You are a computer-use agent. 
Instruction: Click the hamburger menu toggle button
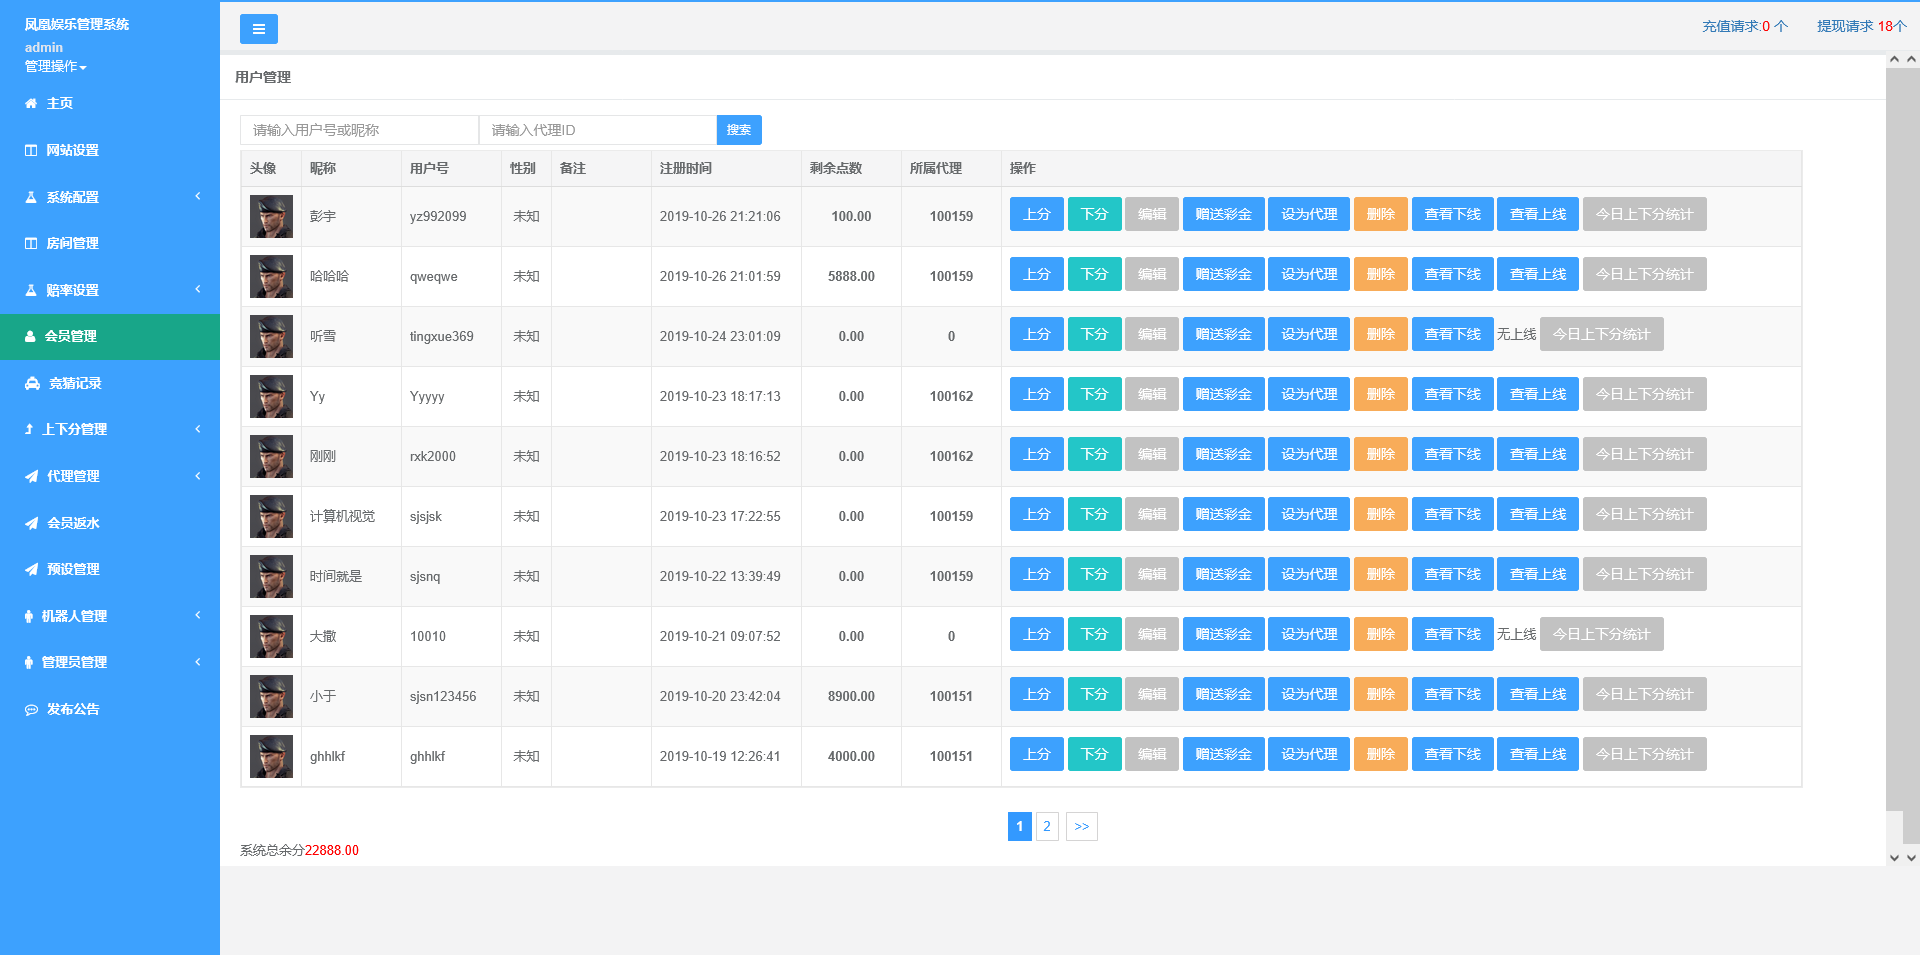coord(258,29)
